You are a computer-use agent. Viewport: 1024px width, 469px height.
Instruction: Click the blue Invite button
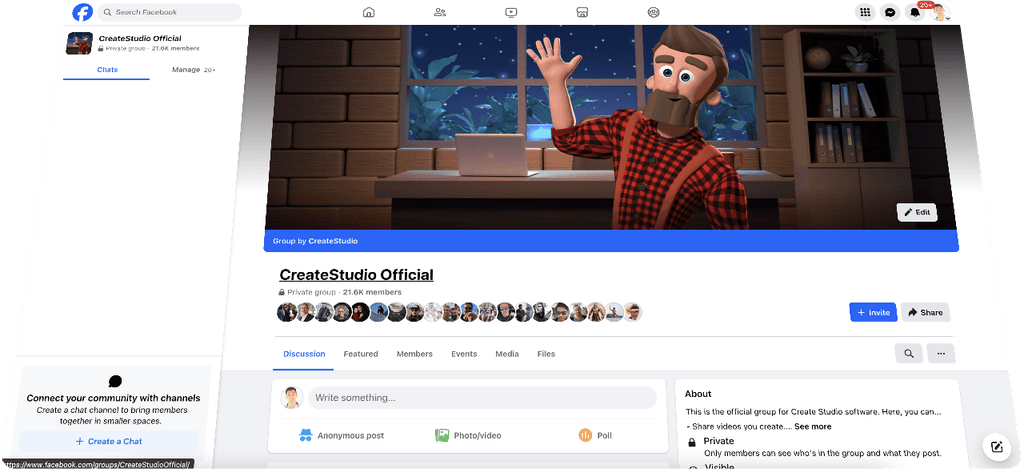pos(872,312)
